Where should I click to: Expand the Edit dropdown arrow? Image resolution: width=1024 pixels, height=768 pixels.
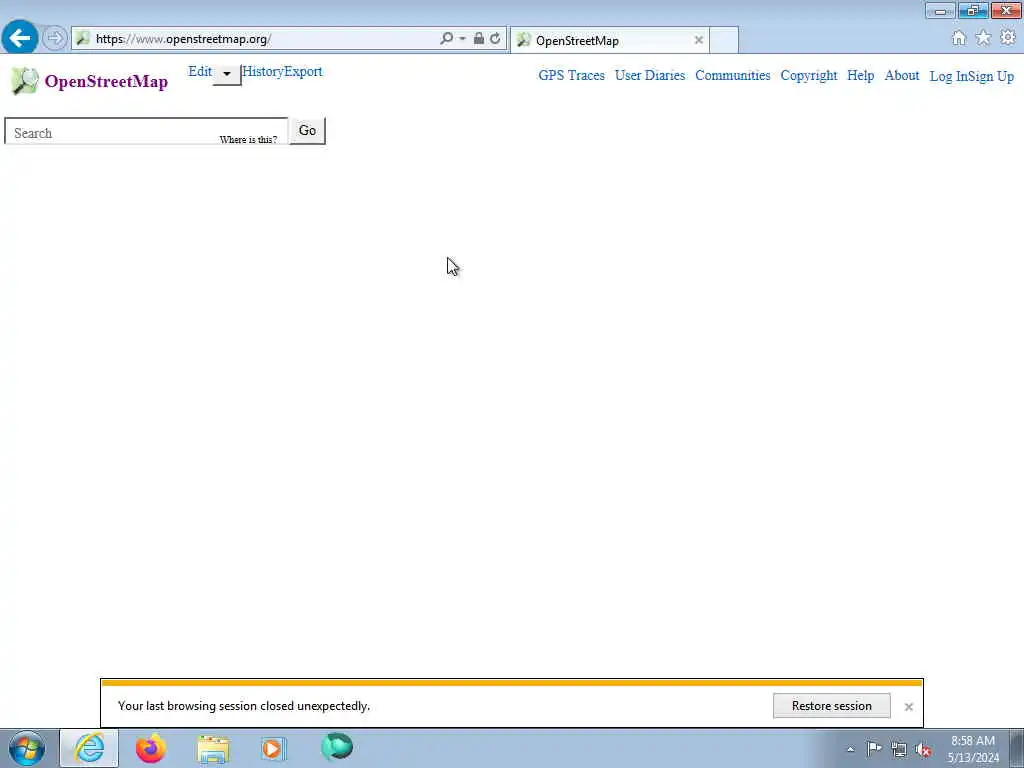click(x=227, y=74)
